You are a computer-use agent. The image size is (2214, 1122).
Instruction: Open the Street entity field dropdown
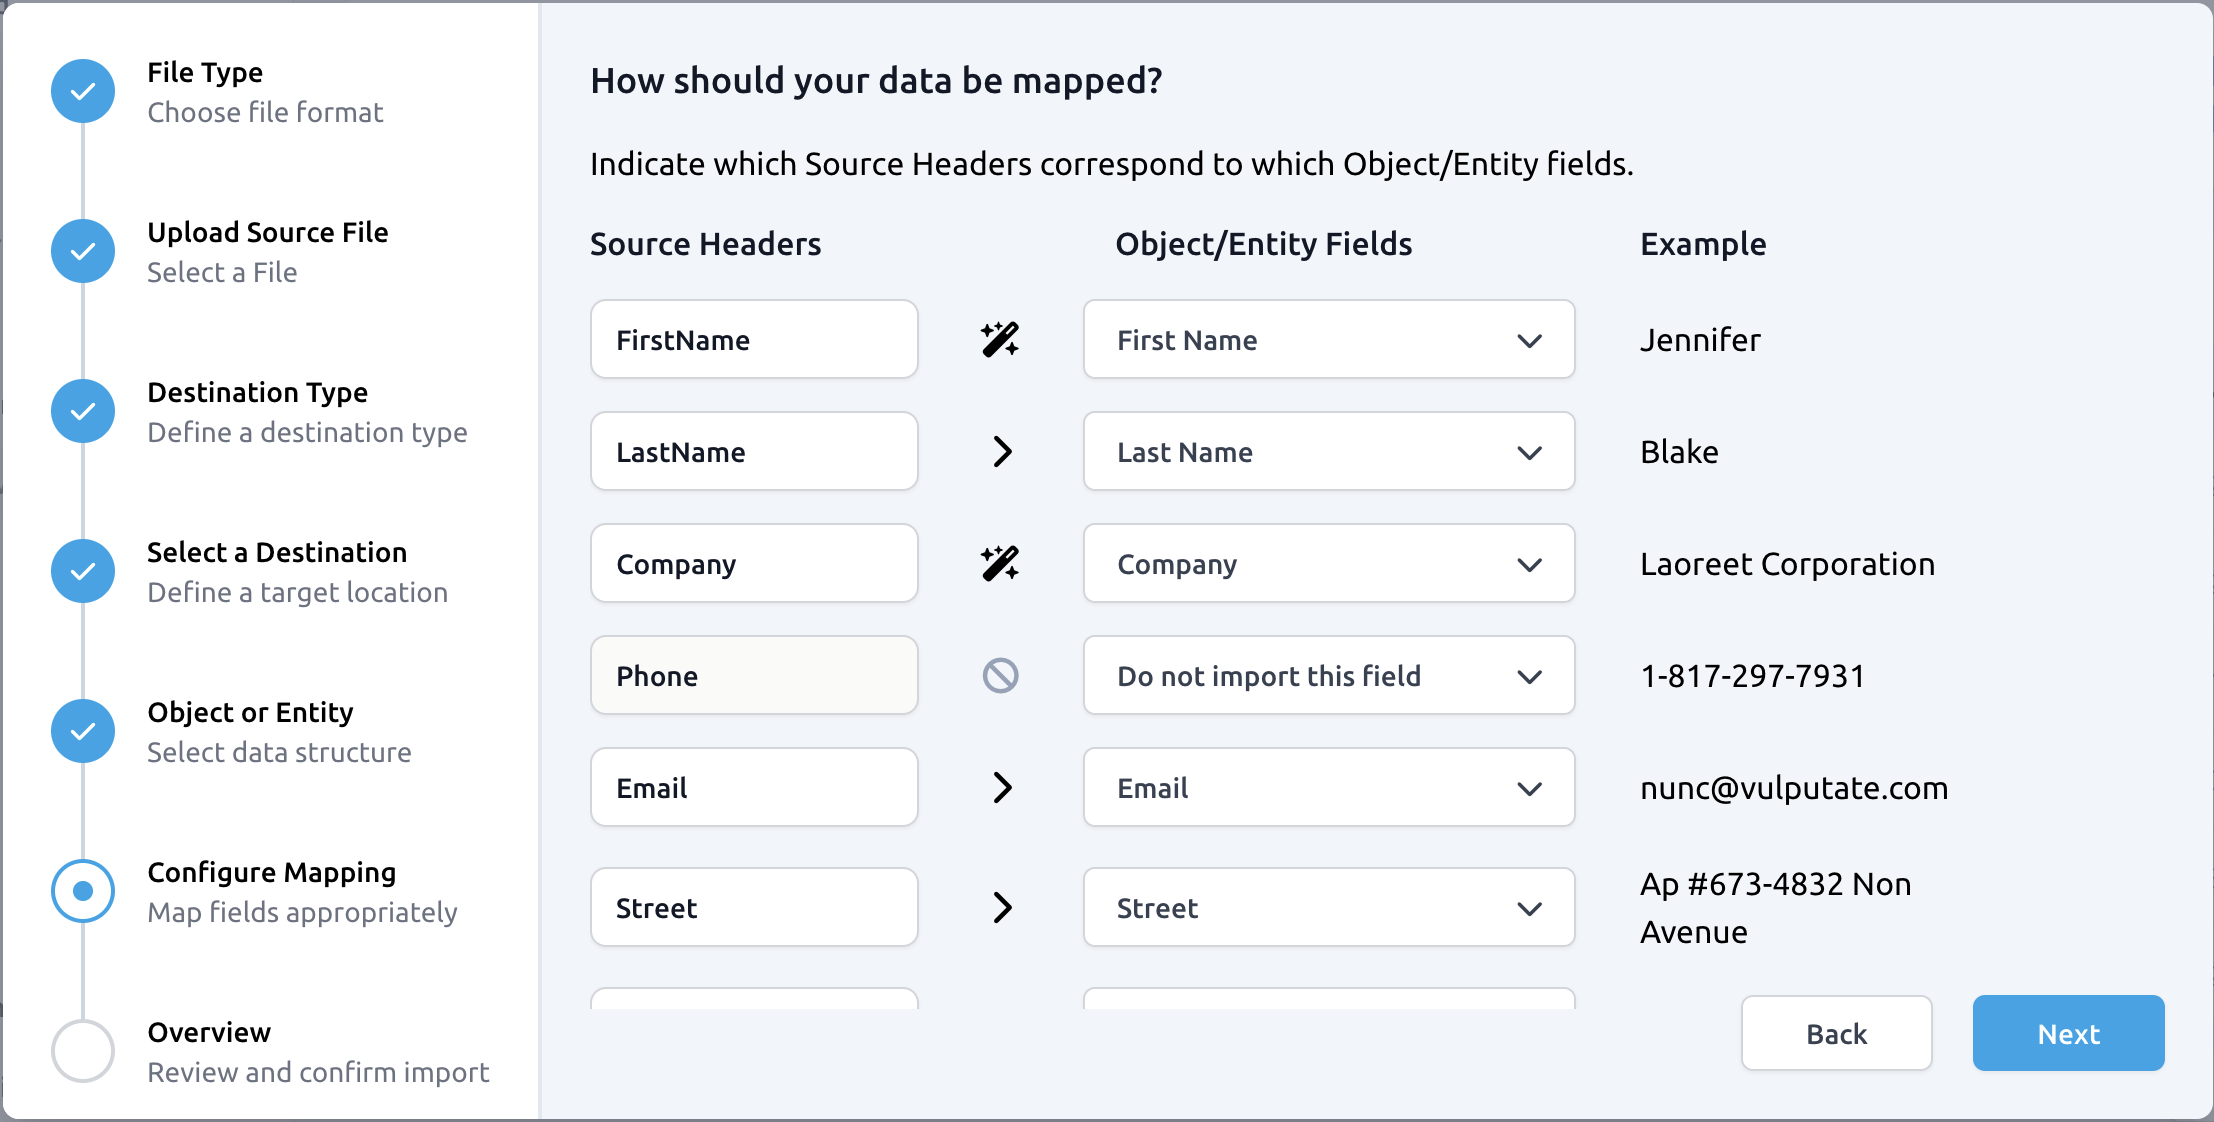point(1329,908)
